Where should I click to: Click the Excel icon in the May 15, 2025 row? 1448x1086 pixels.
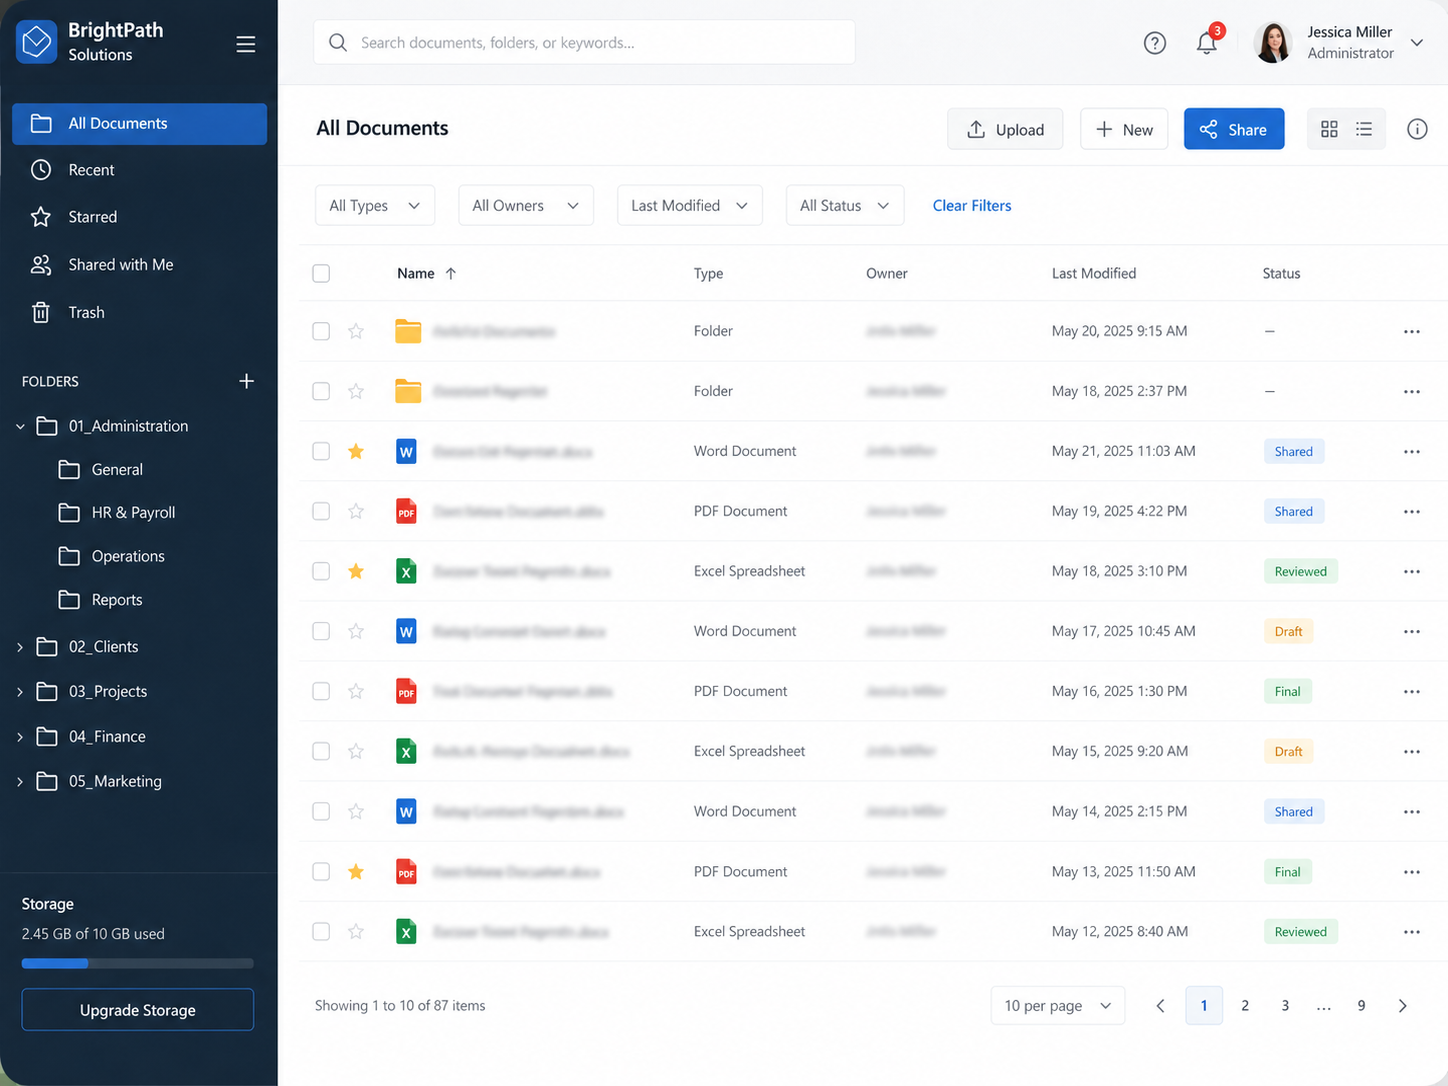click(x=406, y=751)
